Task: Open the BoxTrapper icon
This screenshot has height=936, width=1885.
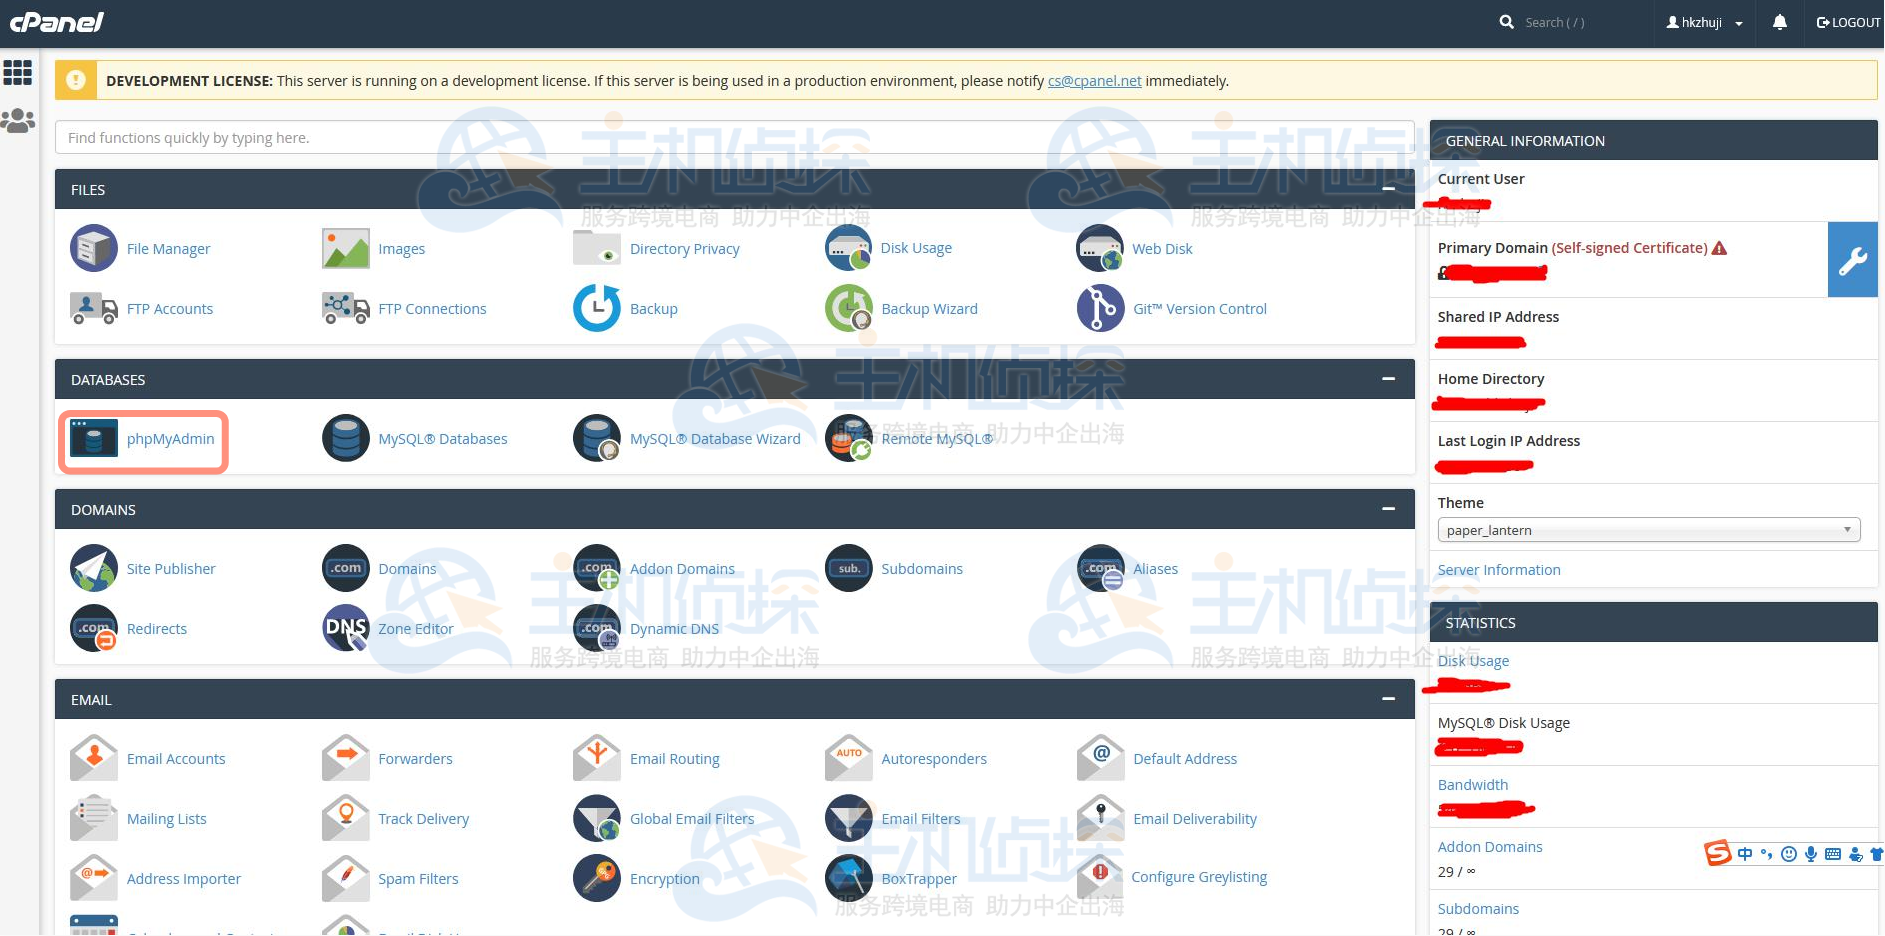Action: [x=849, y=878]
